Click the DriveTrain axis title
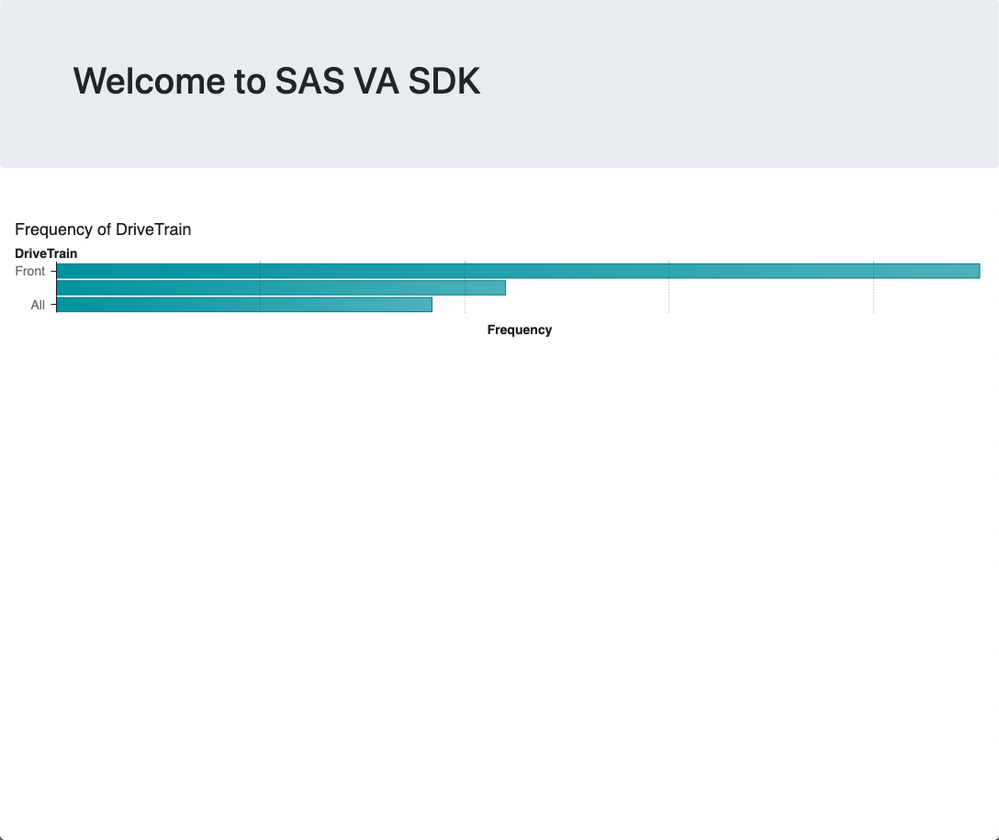Image resolution: width=999 pixels, height=840 pixels. (45, 253)
